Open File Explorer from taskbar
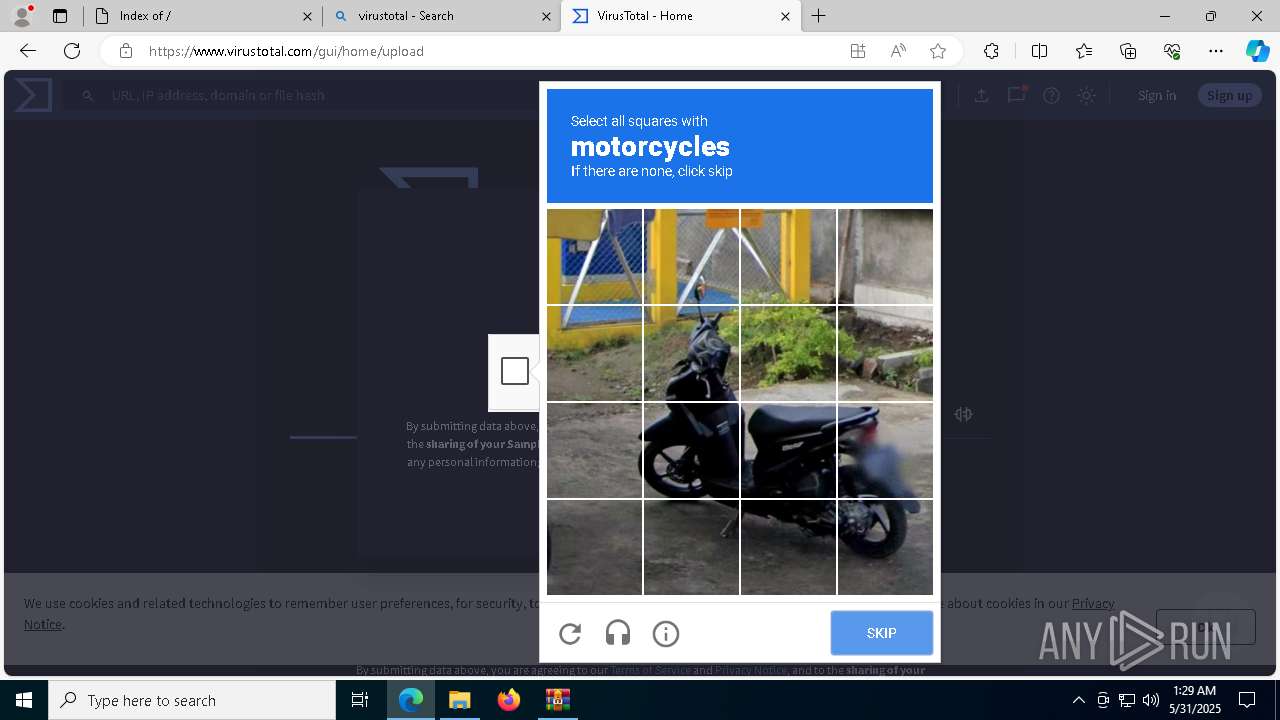Screen dimensions: 1280x720 [x=459, y=700]
